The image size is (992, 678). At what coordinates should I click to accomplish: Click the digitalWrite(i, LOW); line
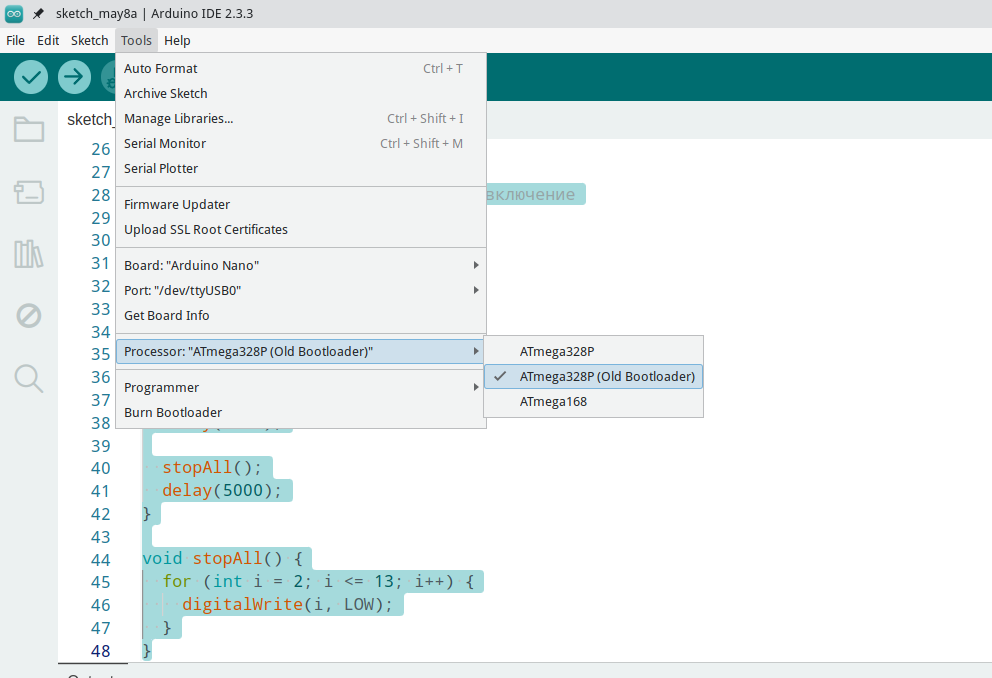(288, 604)
